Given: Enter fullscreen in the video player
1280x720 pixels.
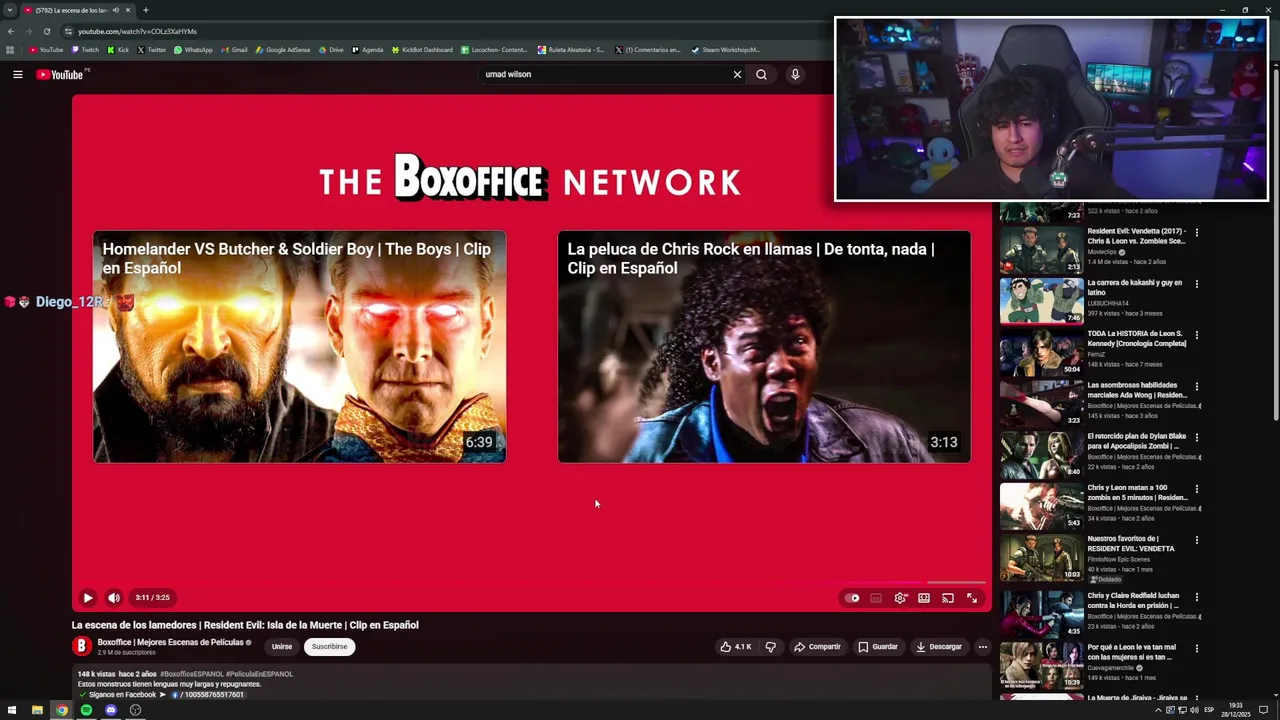Looking at the screenshot, I should click(x=972, y=598).
